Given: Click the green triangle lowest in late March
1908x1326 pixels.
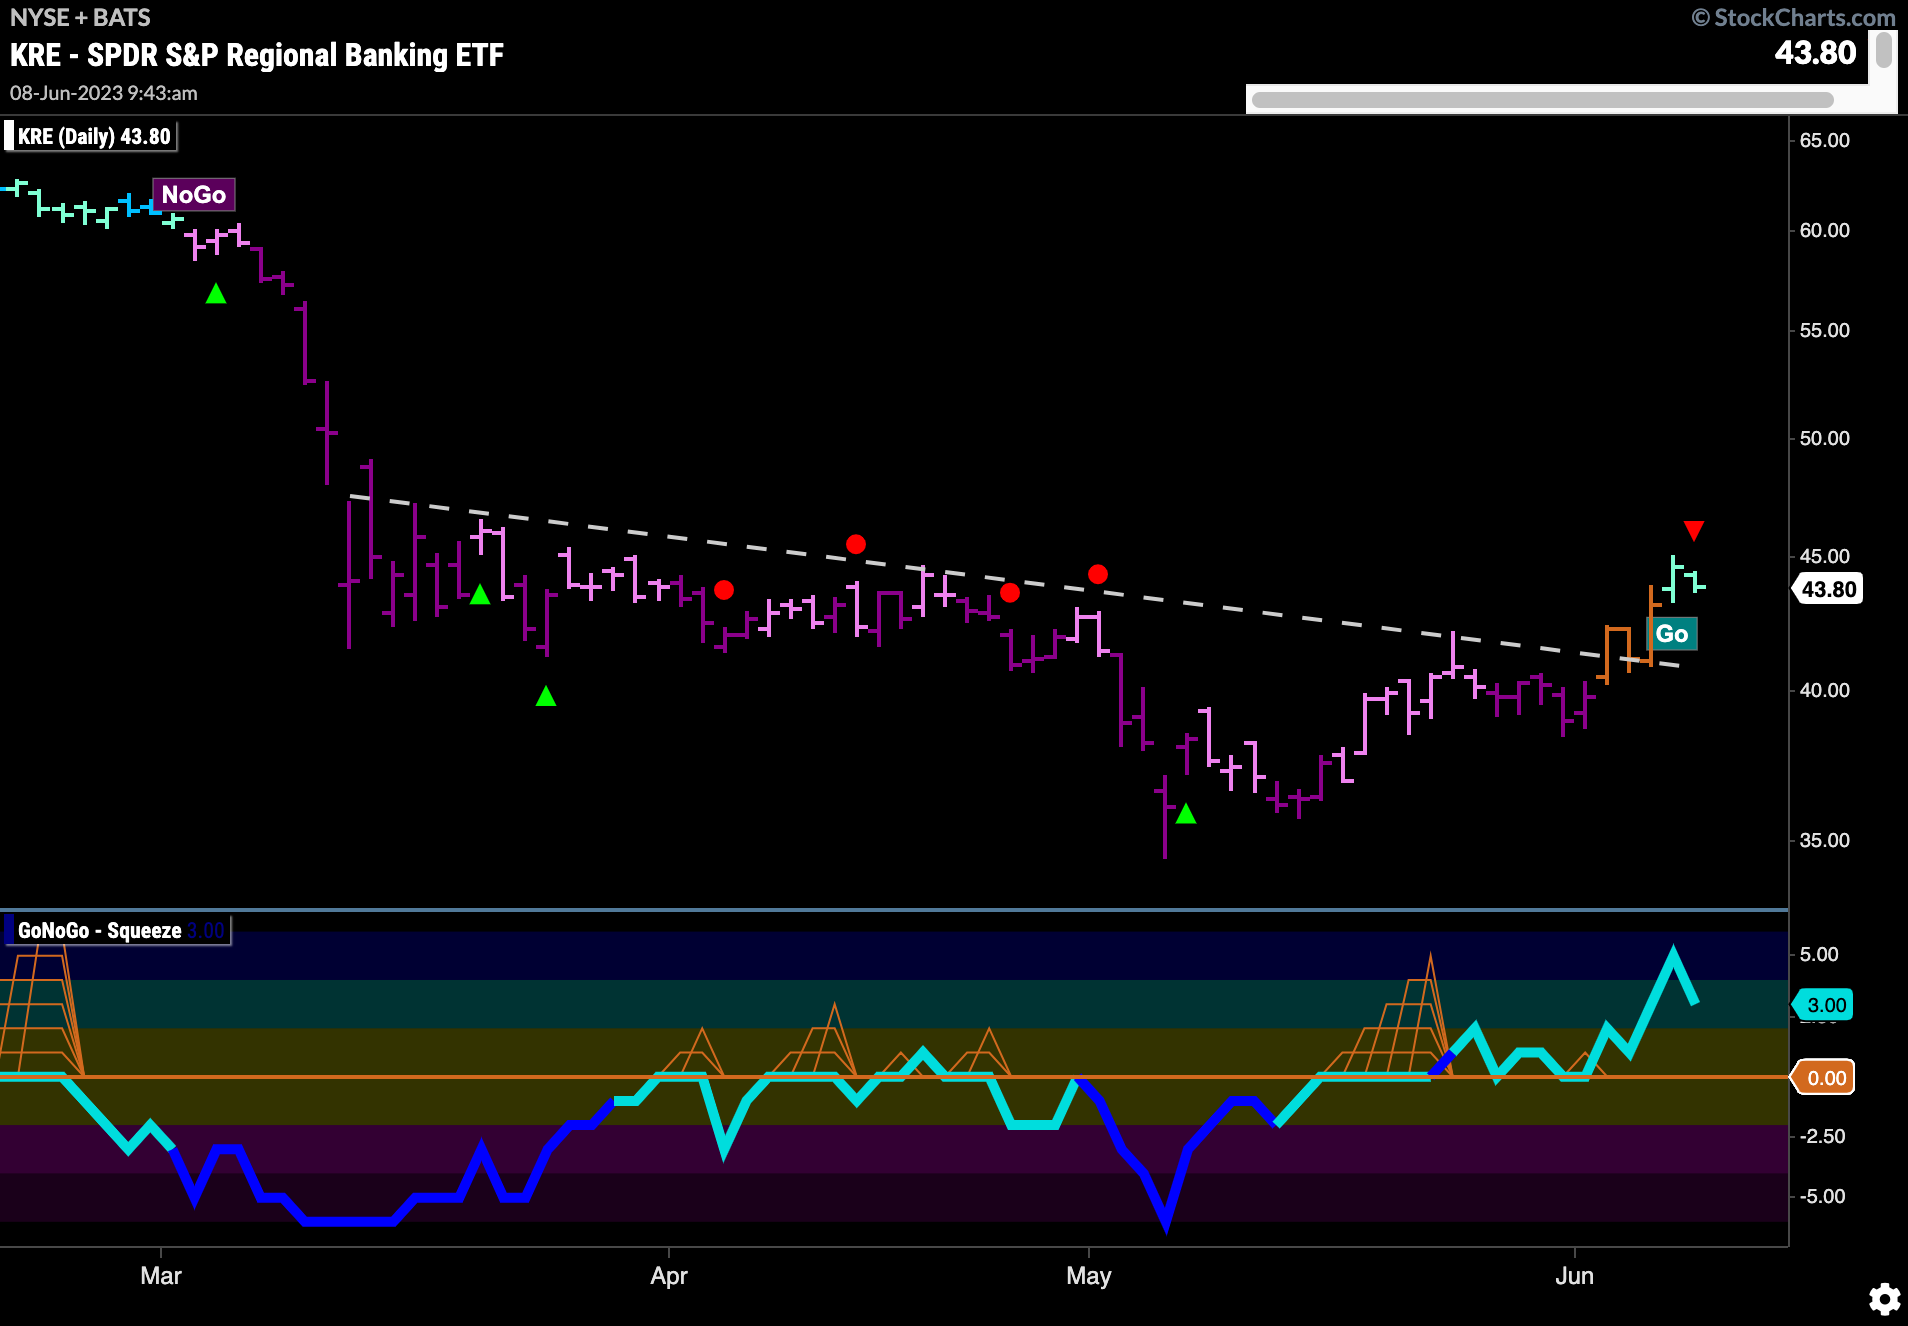Looking at the screenshot, I should tap(546, 696).
